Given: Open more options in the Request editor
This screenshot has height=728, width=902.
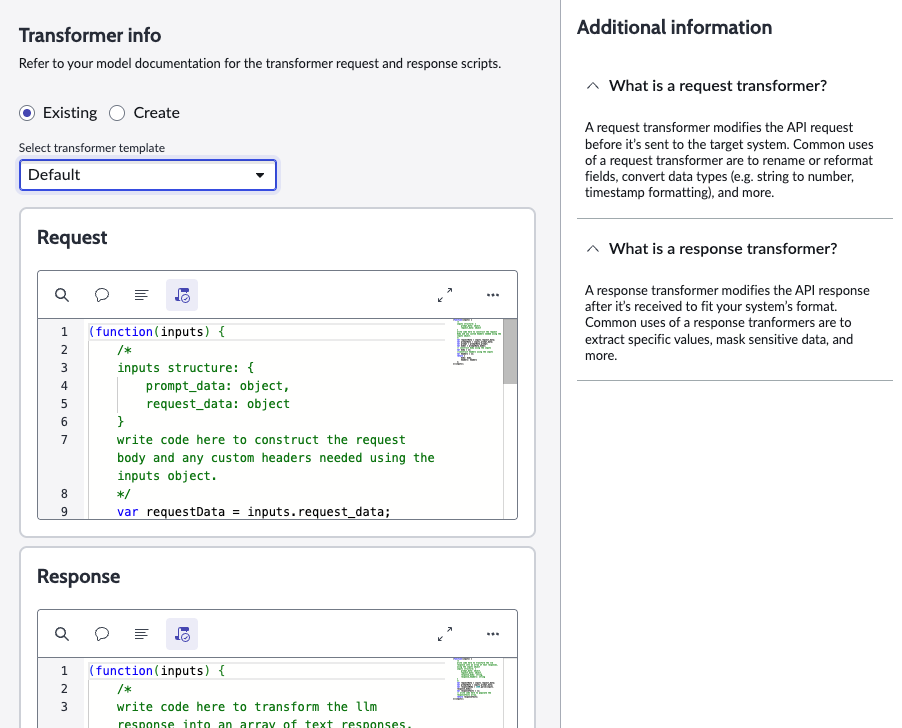Looking at the screenshot, I should point(493,295).
